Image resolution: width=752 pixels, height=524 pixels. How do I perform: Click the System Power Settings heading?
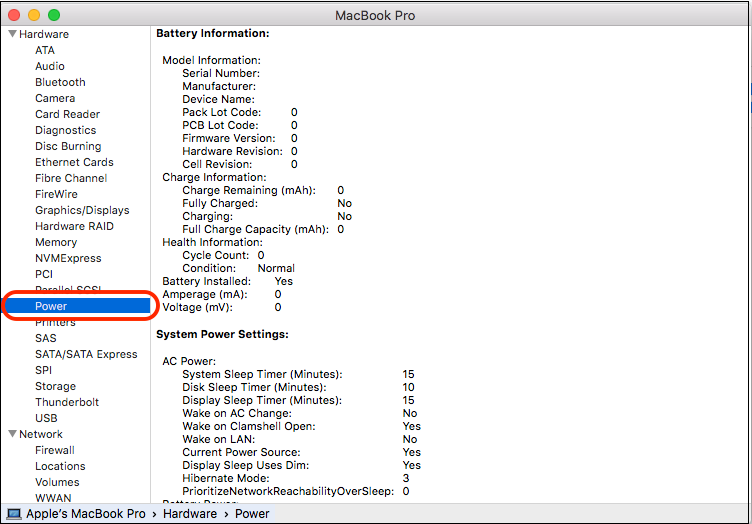pos(222,334)
